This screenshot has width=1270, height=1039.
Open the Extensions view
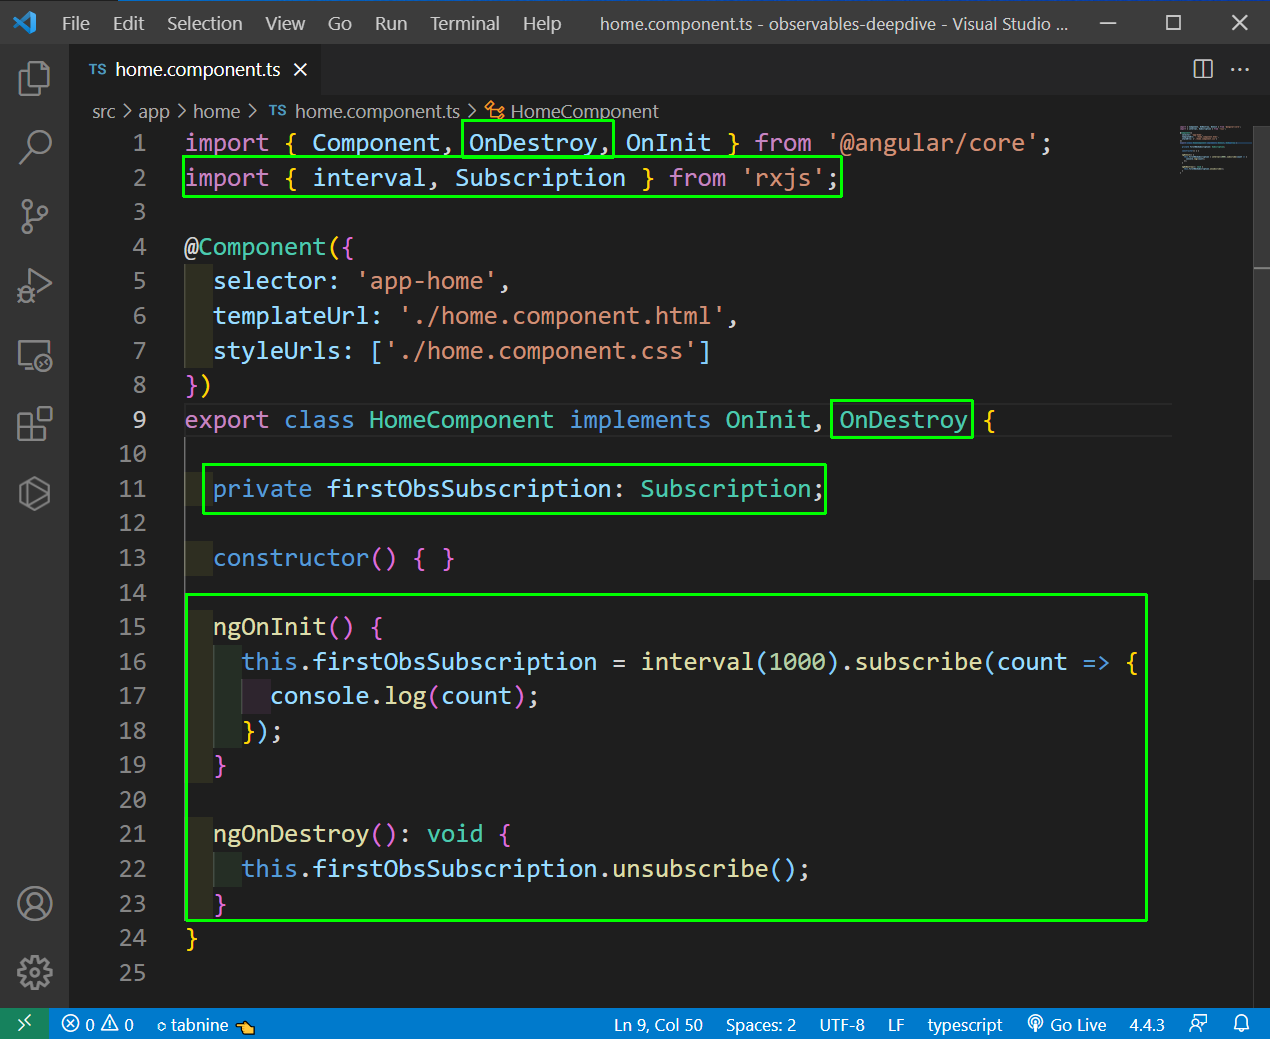pyautogui.click(x=34, y=424)
